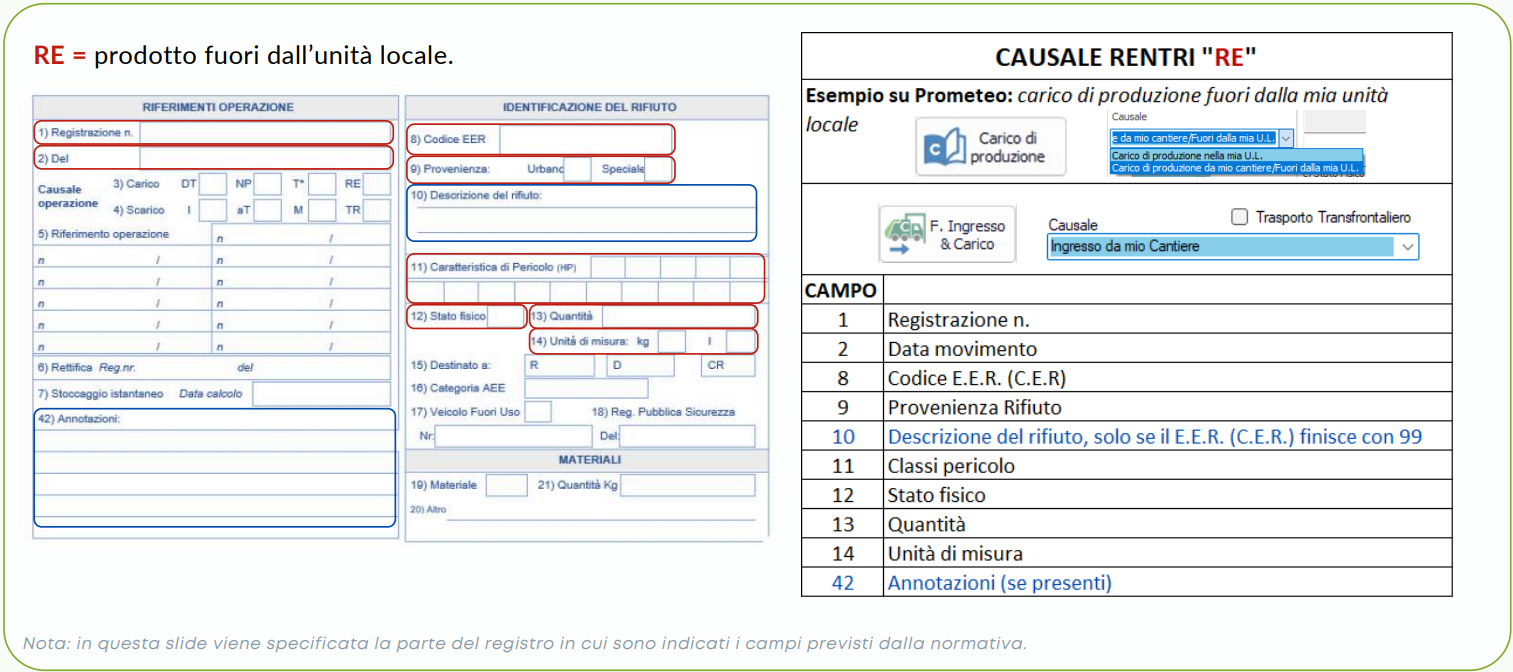This screenshot has width=1513, height=672.
Task: Click into the Codice EER field
Action: point(585,140)
